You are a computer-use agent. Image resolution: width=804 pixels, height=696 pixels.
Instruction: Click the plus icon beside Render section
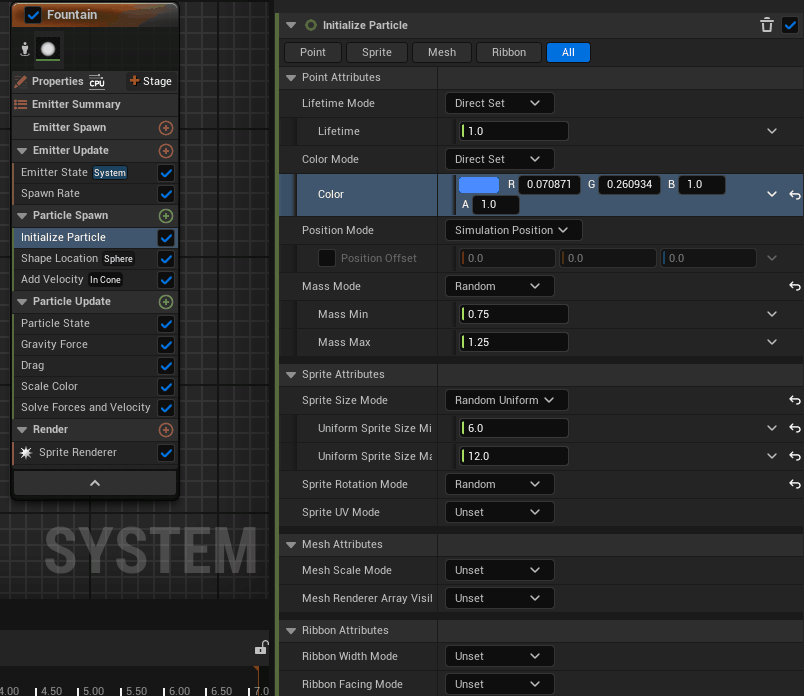[x=166, y=430]
